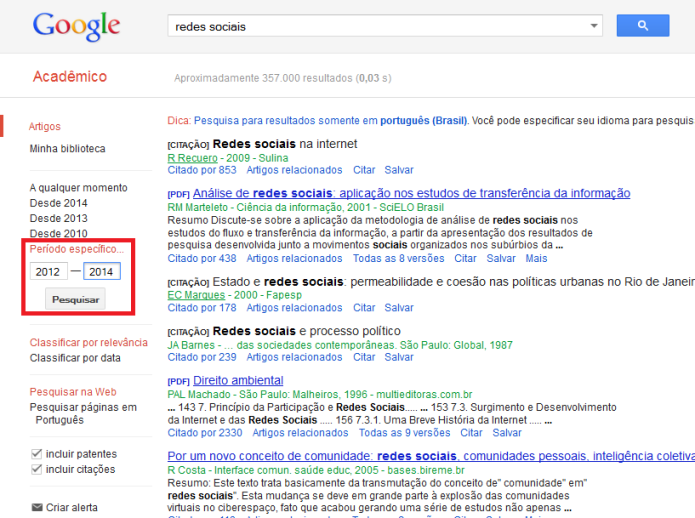Select Período específico option
695x518 pixels.
(x=77, y=249)
